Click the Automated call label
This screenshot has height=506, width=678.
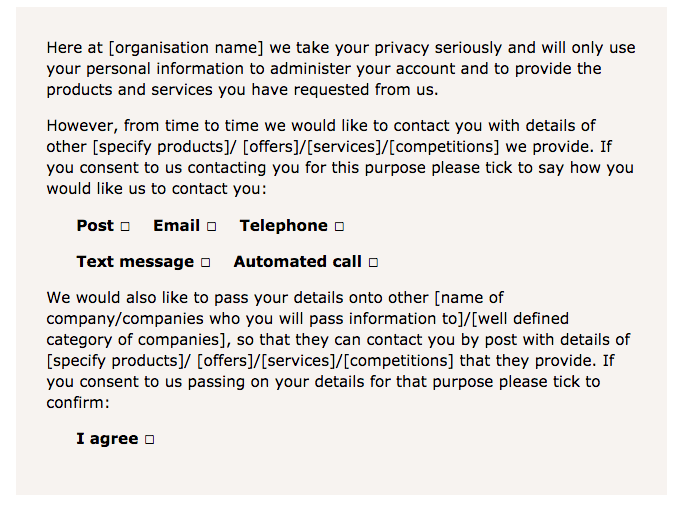297,262
